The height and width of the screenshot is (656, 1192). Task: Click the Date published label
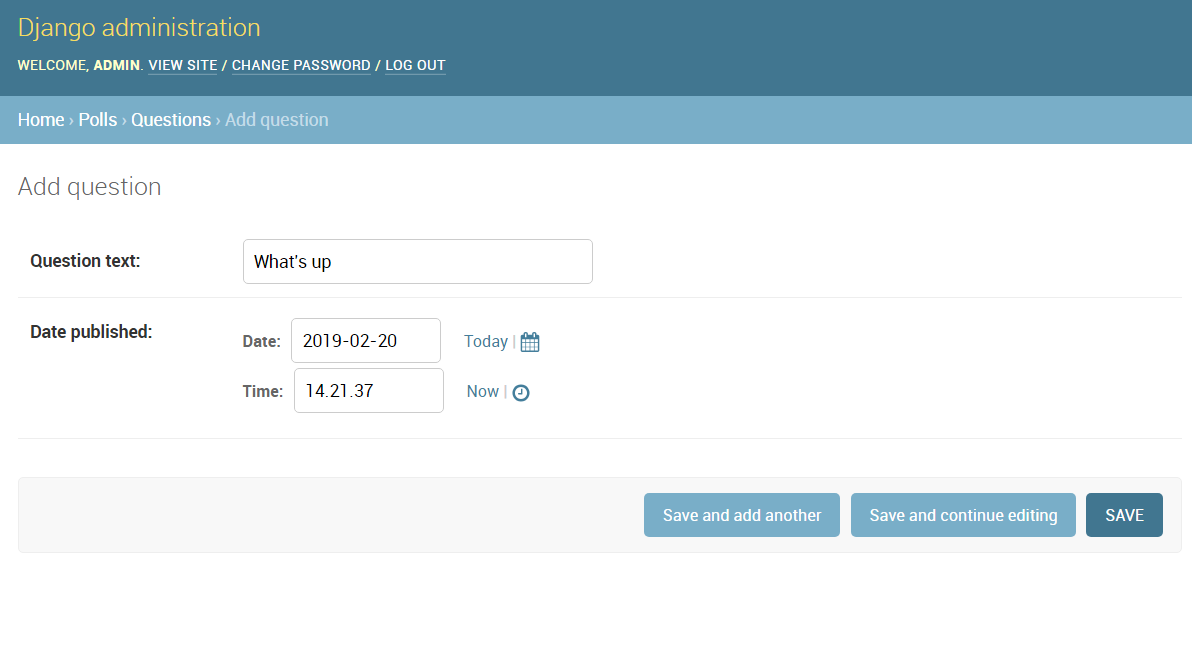(91, 331)
